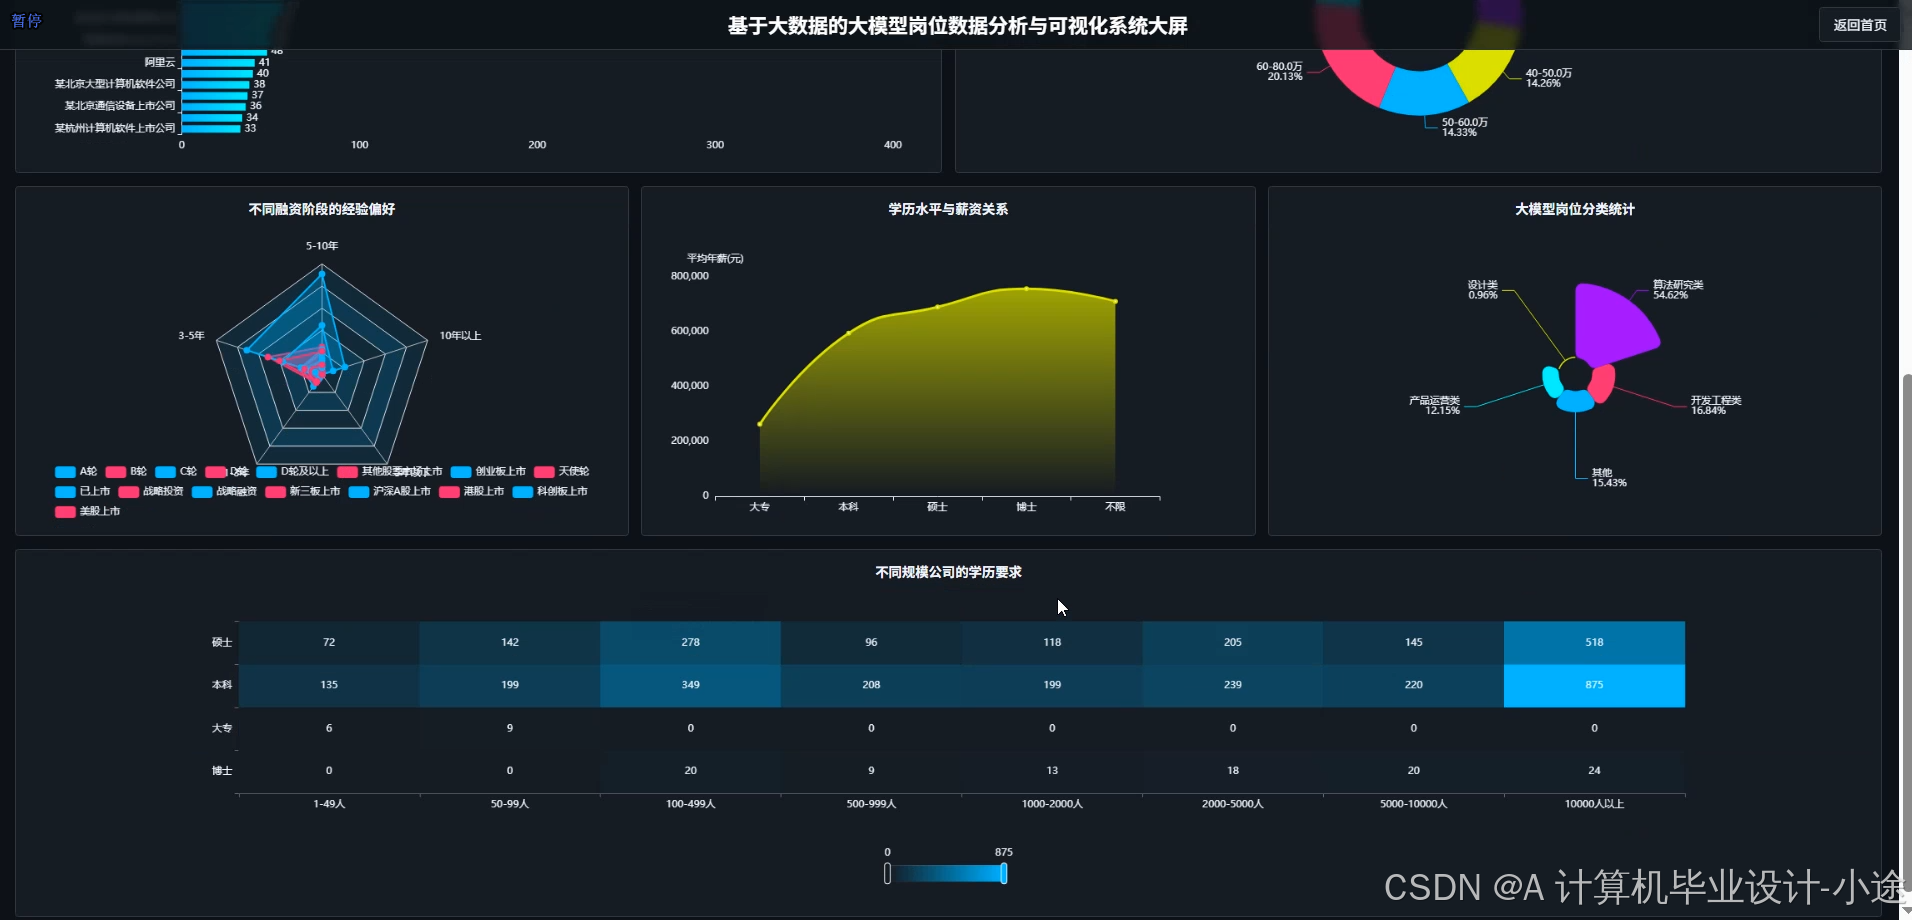This screenshot has width=1912, height=920.
Task: Click the 5-10年 radar axis label
Action: click(x=322, y=246)
